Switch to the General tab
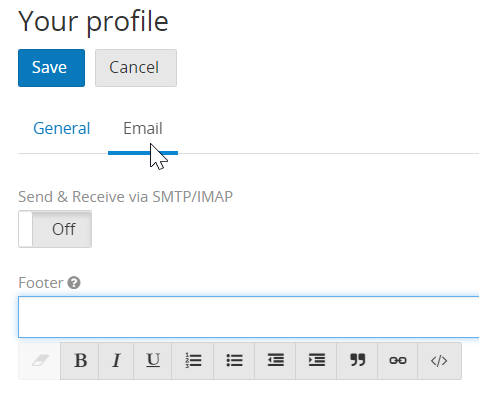The width and height of the screenshot is (479, 405). click(x=62, y=128)
